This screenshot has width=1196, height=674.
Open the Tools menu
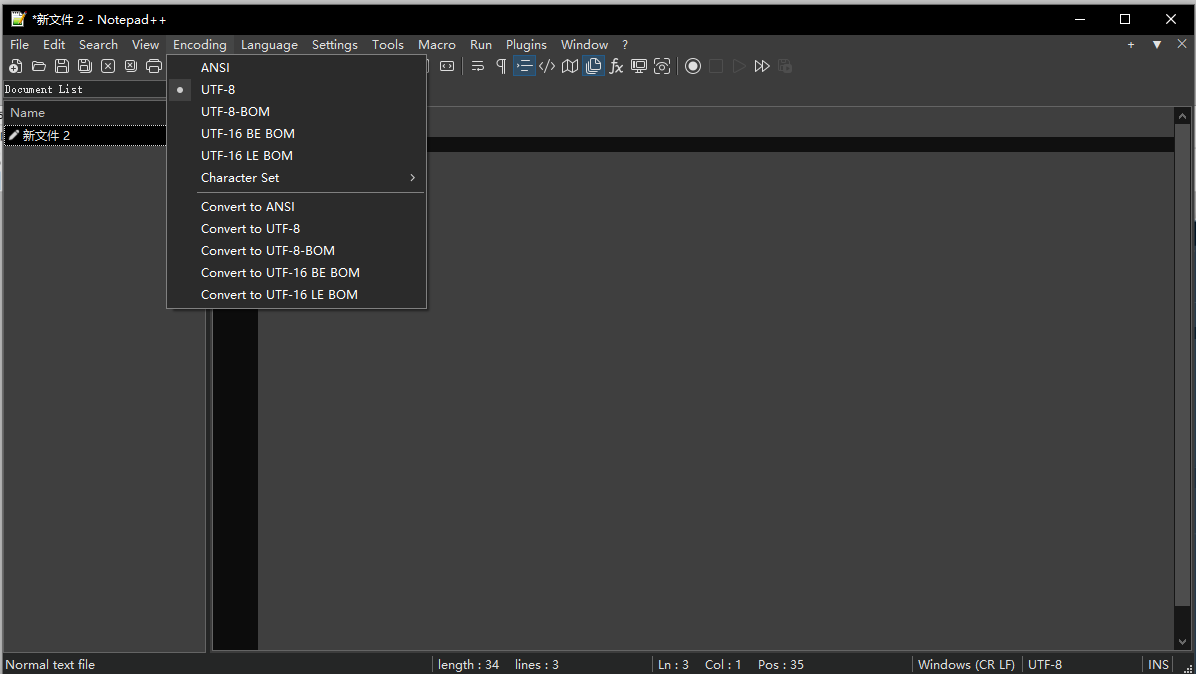click(x=387, y=44)
